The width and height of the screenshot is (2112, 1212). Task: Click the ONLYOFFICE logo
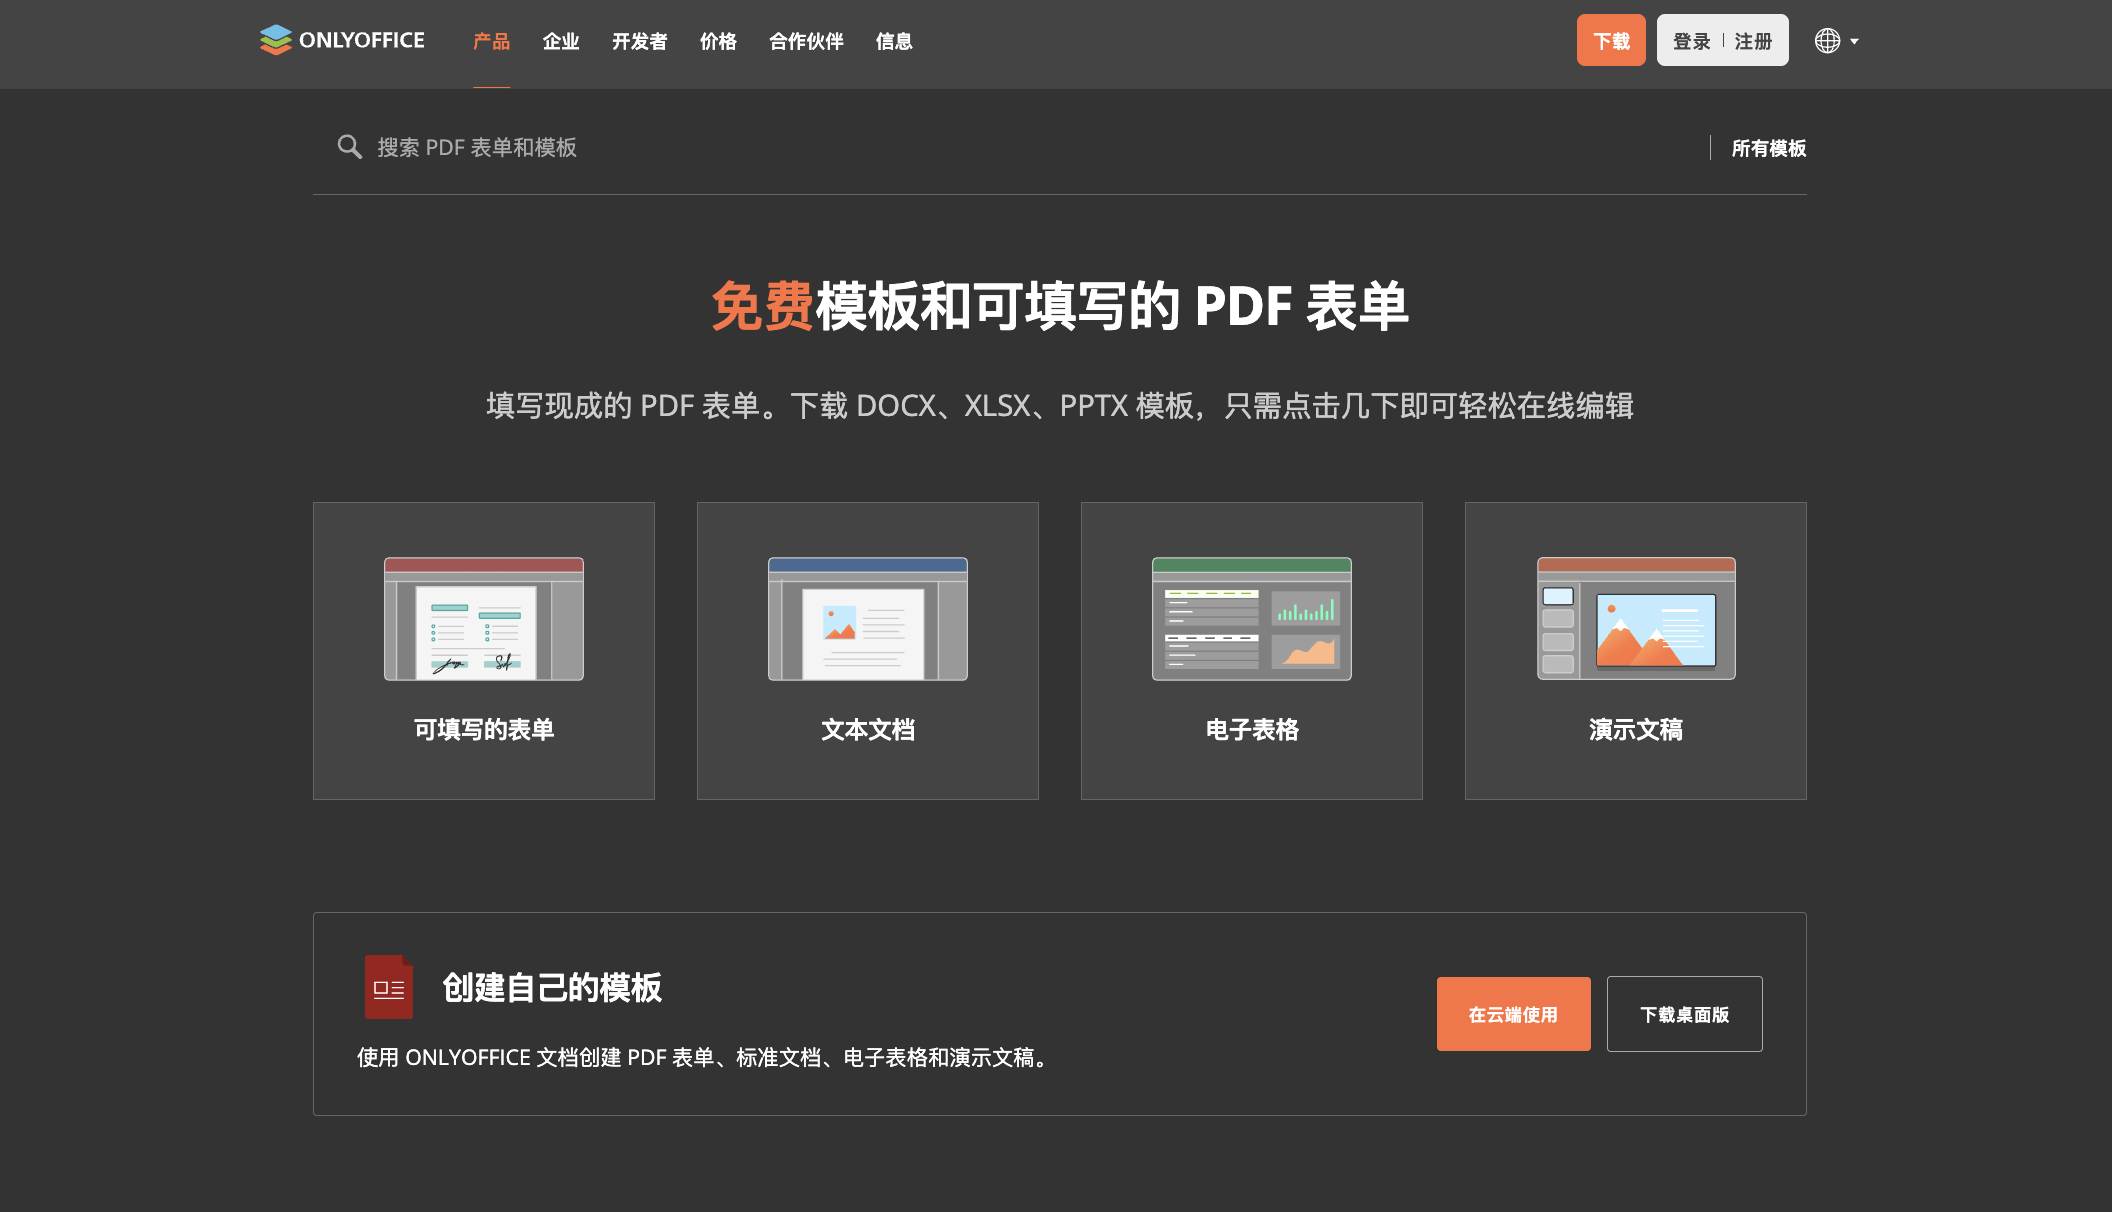tap(342, 40)
